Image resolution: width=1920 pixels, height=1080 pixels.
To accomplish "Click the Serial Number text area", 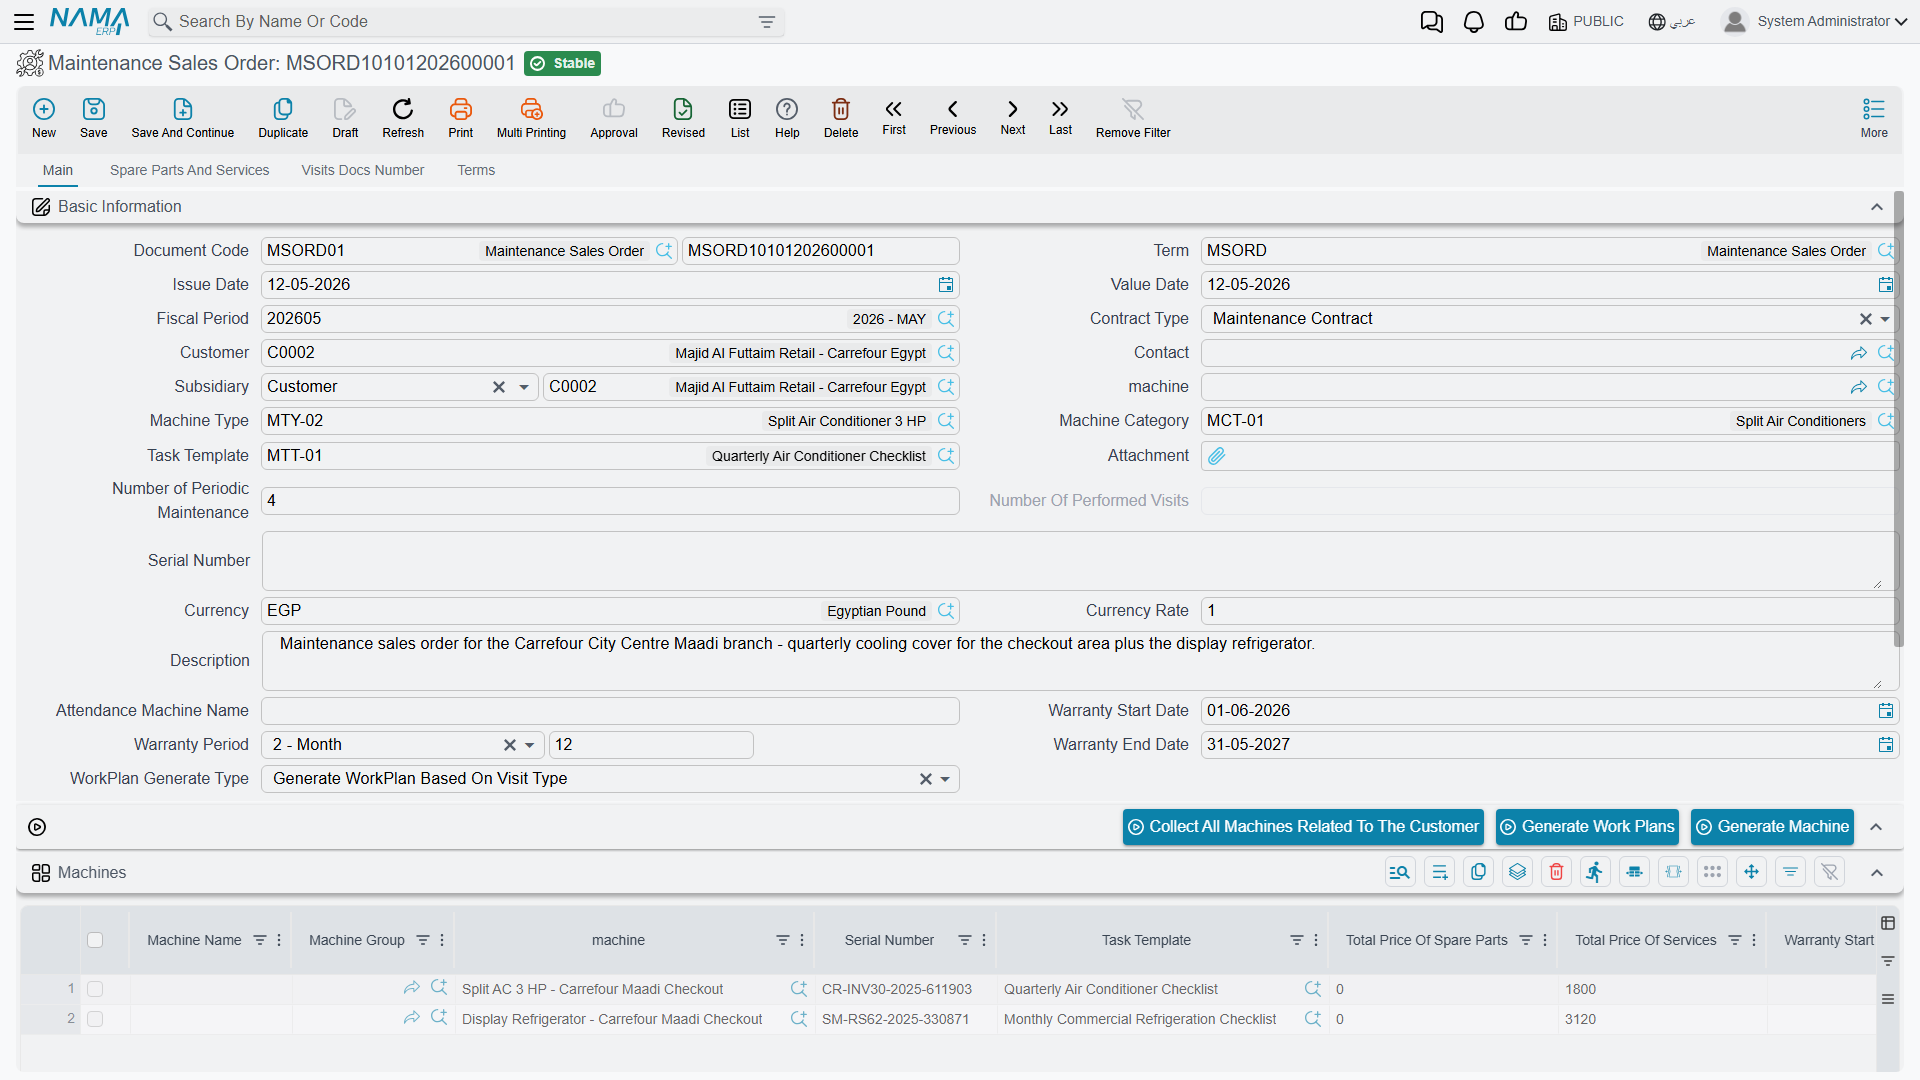I will [1080, 561].
